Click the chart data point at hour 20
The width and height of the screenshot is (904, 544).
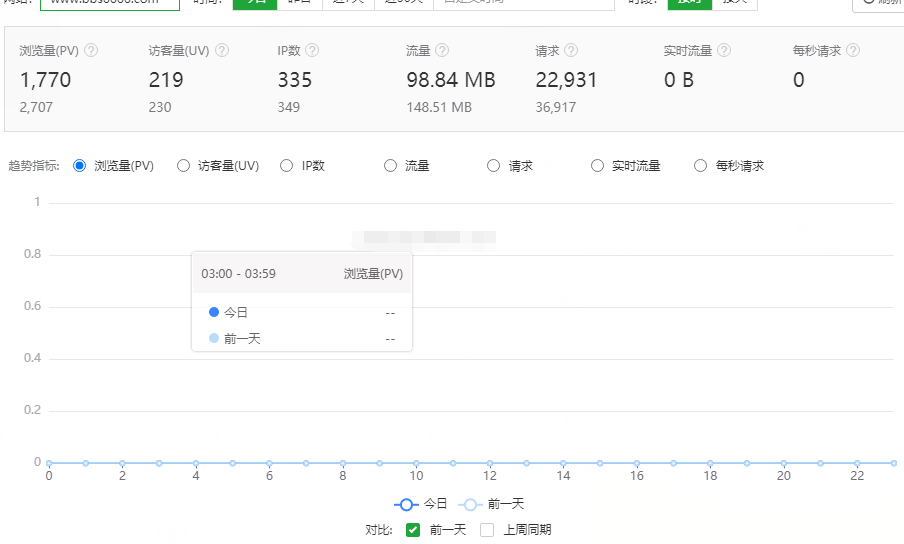(784, 463)
